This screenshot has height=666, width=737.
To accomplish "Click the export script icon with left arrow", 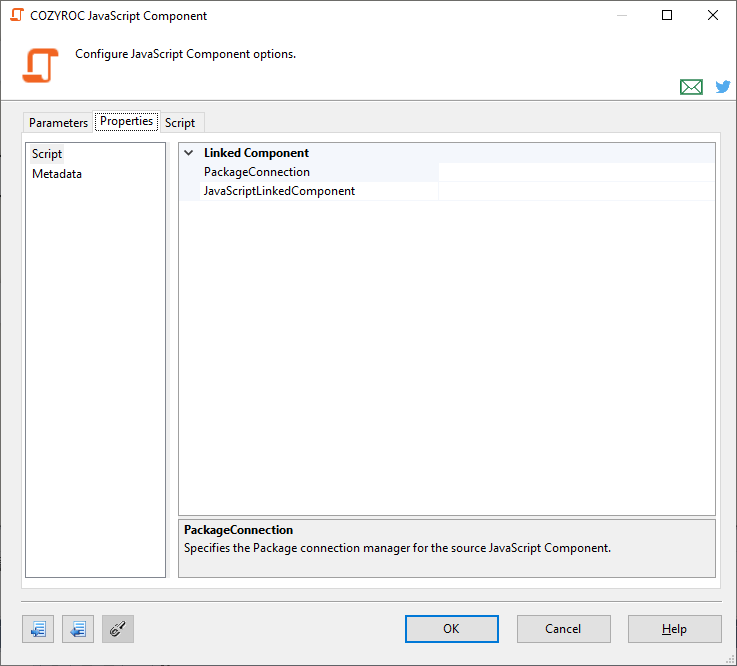I will click(78, 629).
